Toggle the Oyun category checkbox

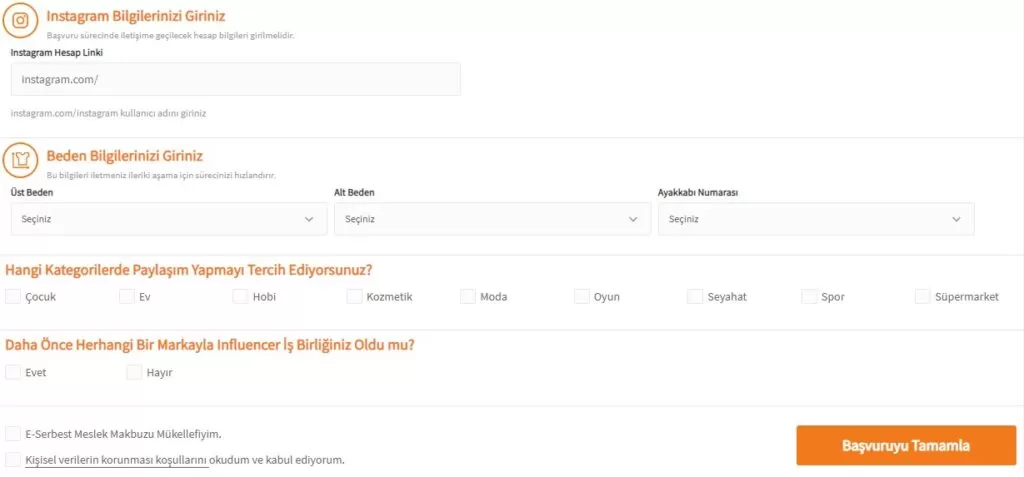click(583, 296)
